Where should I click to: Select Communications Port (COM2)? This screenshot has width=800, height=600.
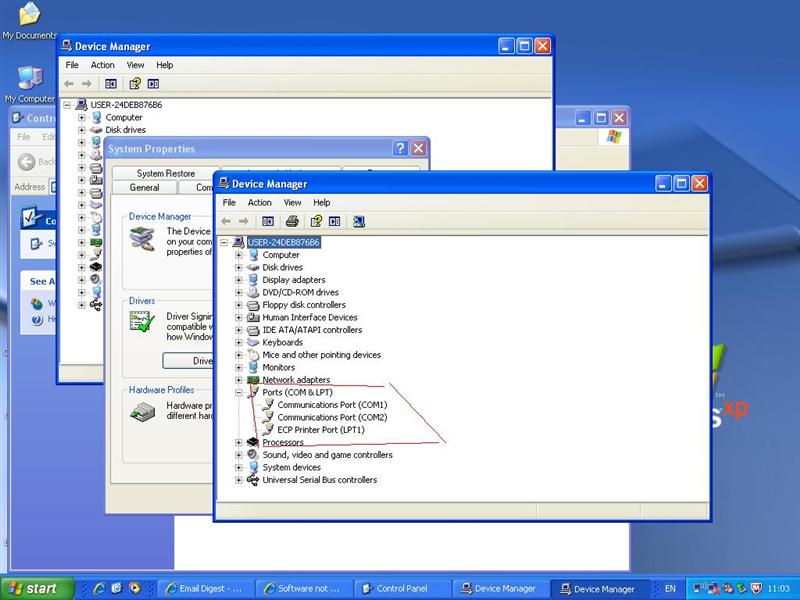pyautogui.click(x=332, y=417)
